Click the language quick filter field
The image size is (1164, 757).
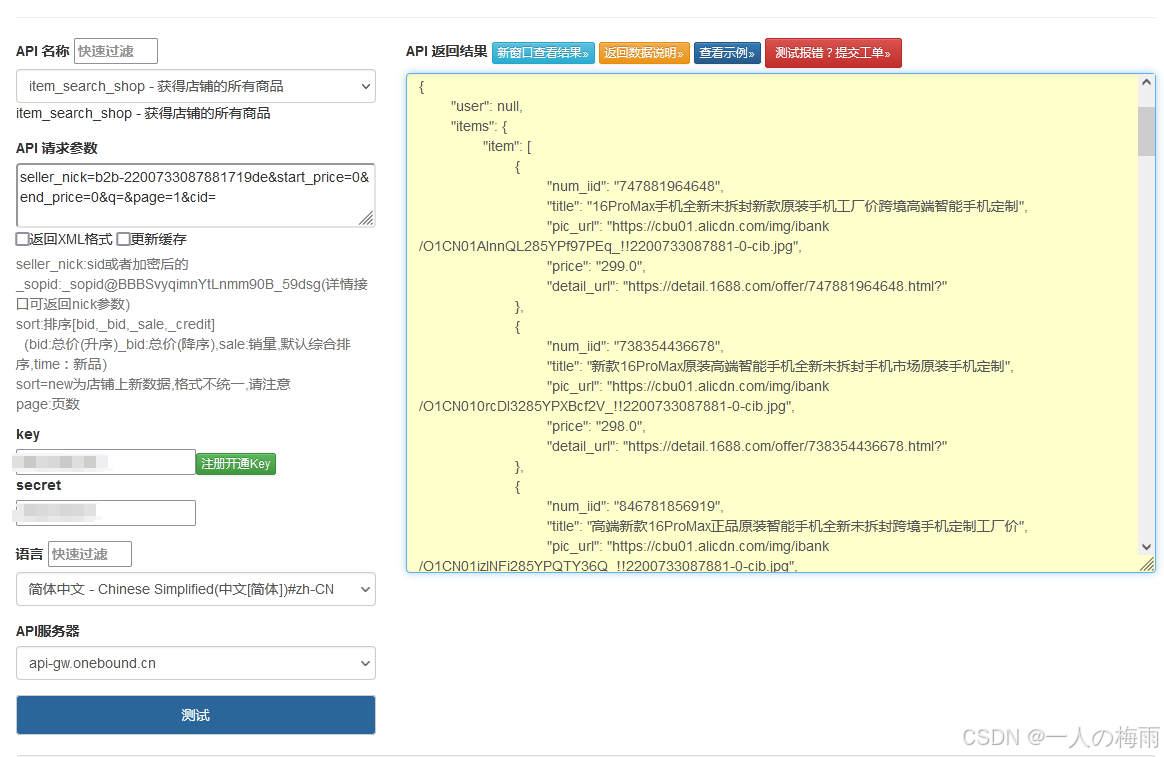pyautogui.click(x=90, y=554)
